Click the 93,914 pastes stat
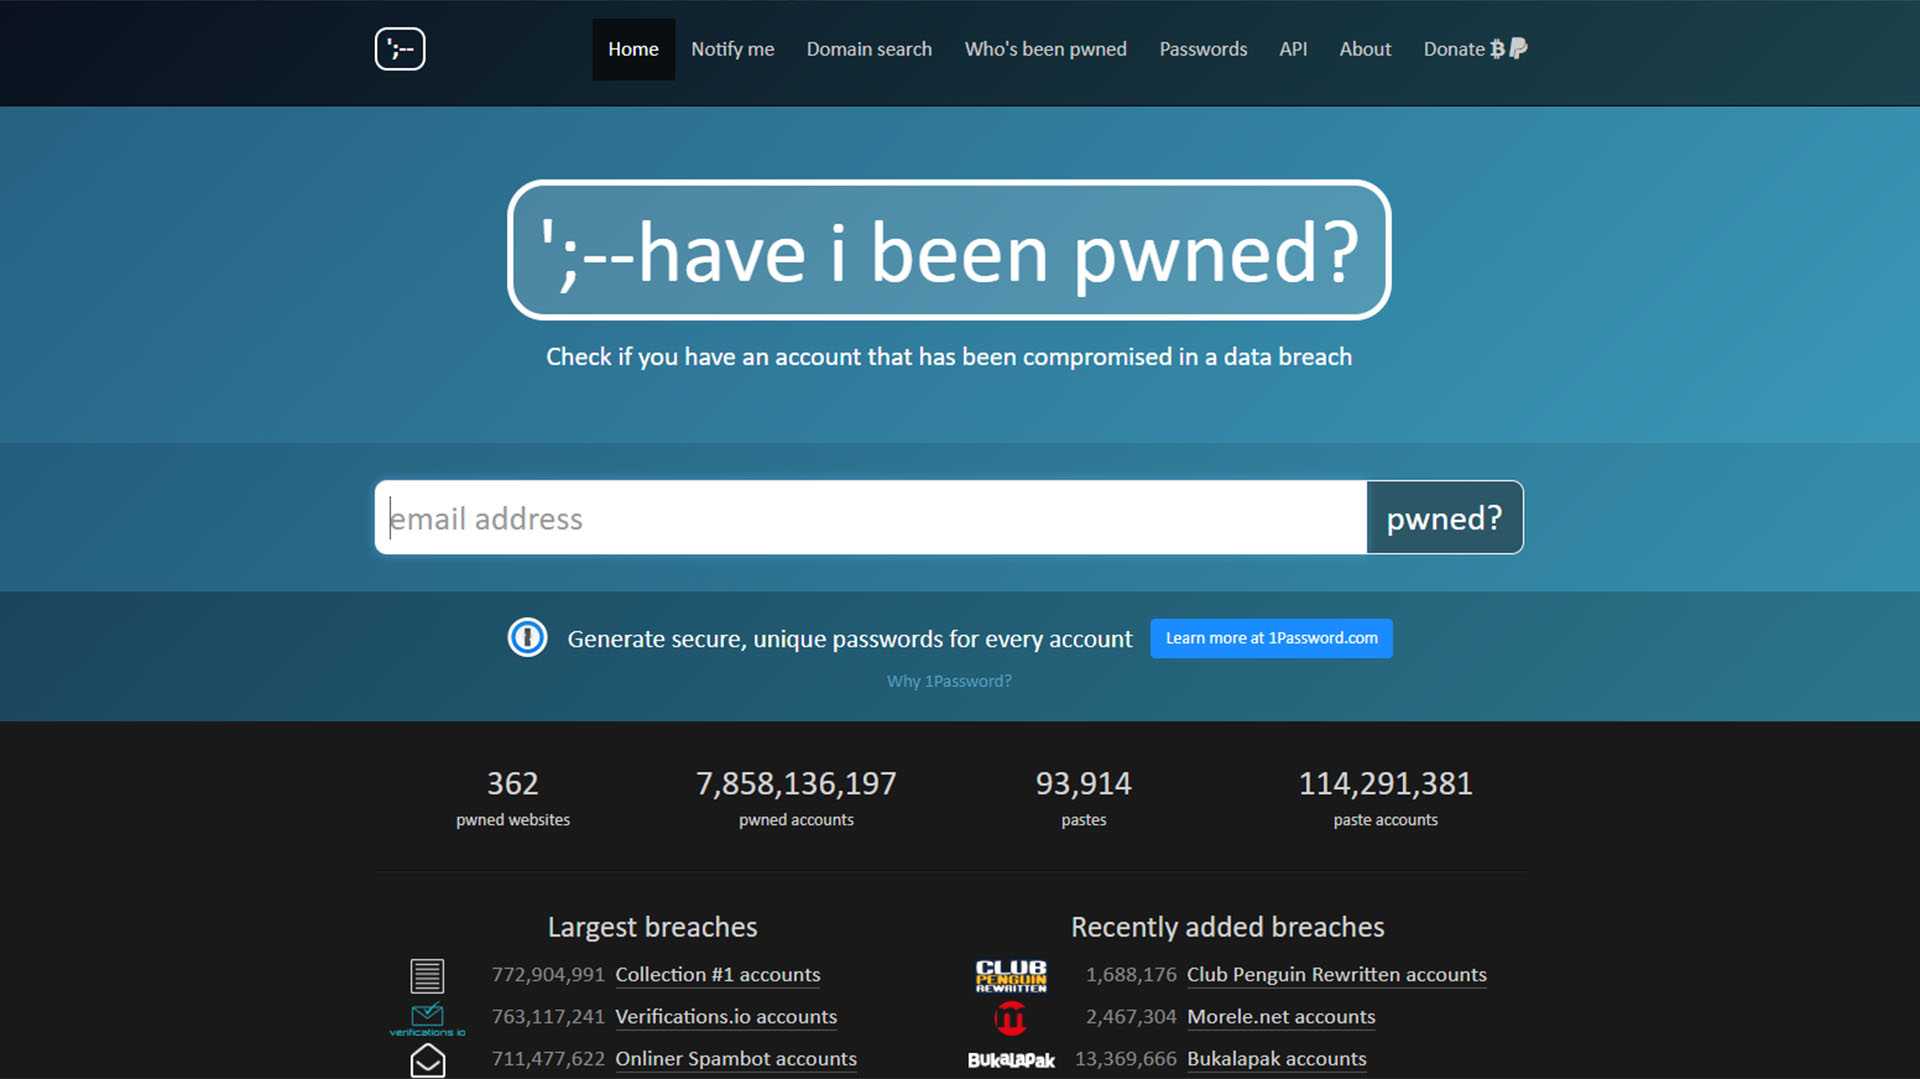The image size is (1920, 1079). (x=1083, y=799)
